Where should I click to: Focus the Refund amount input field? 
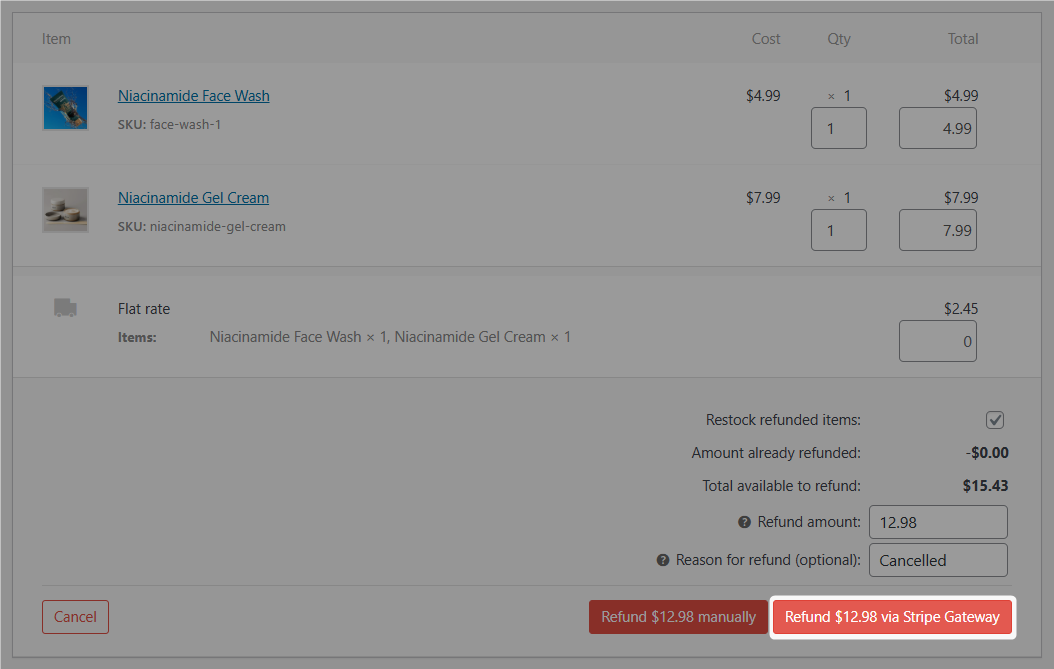pyautogui.click(x=937, y=522)
